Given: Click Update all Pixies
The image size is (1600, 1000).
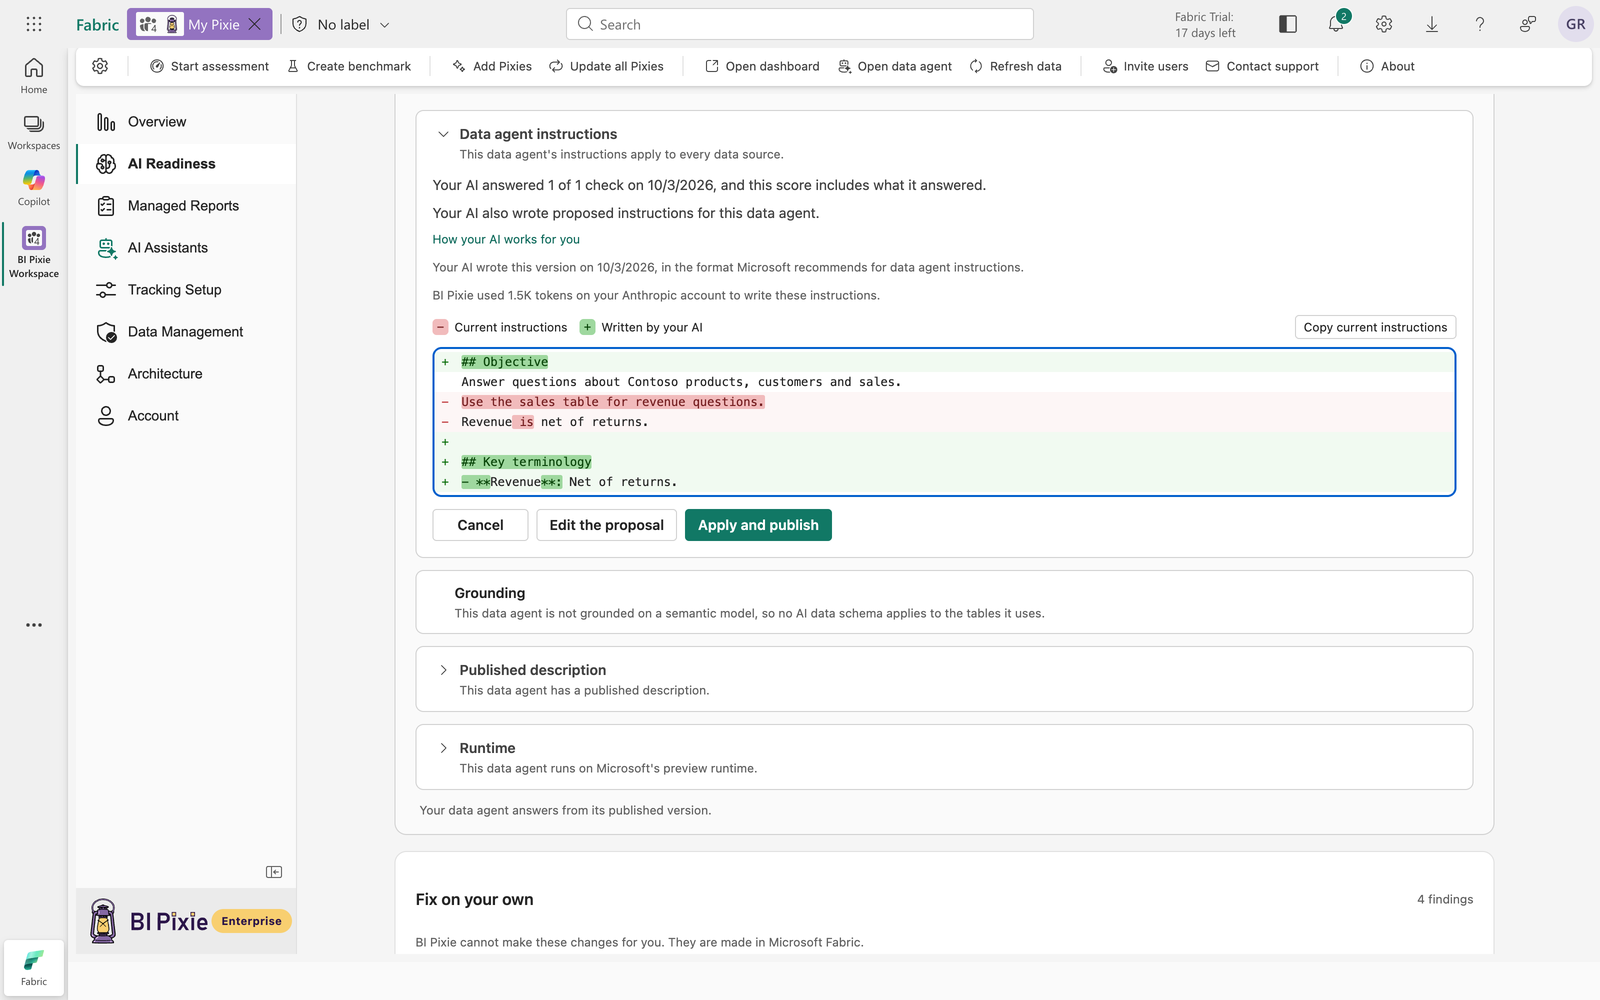Looking at the screenshot, I should [x=606, y=66].
